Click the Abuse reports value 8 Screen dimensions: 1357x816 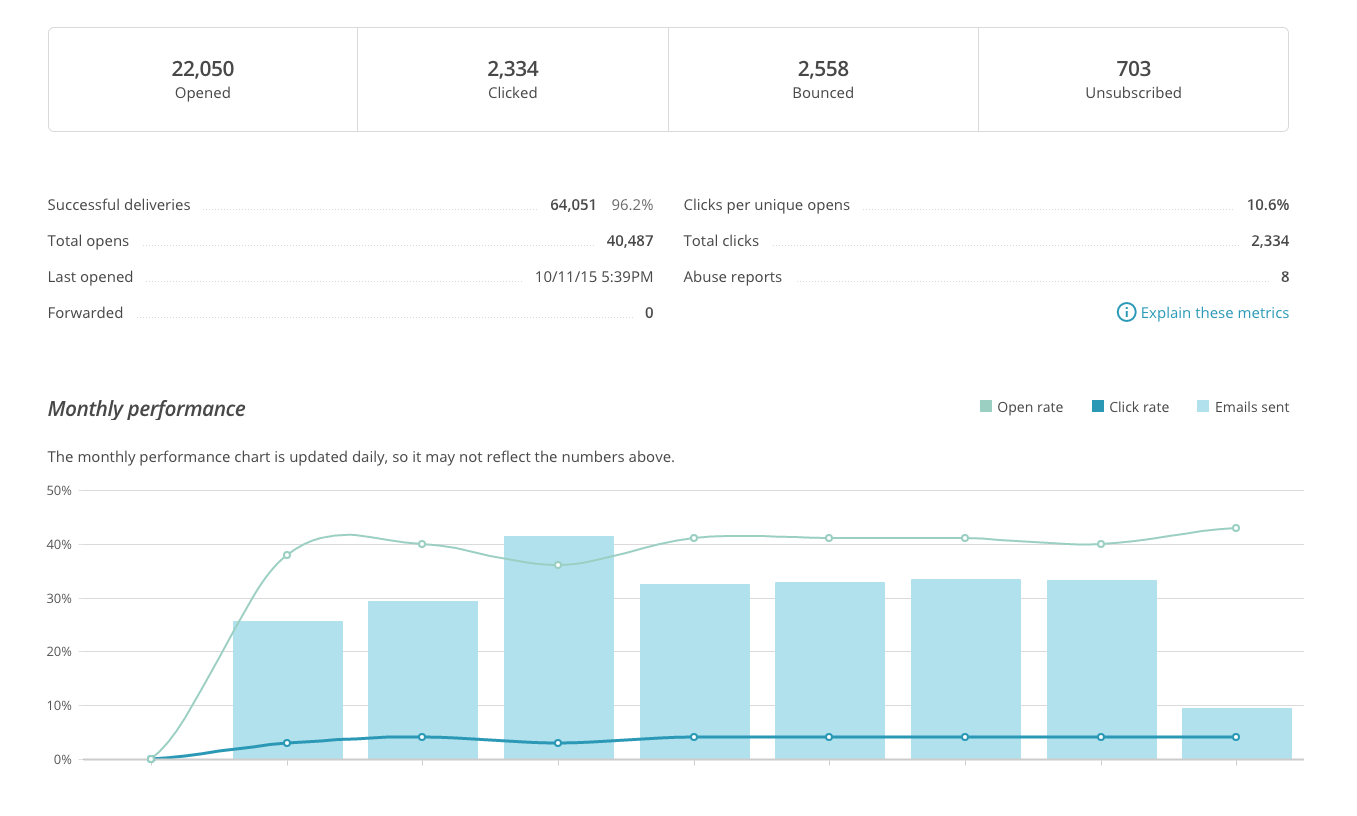1284,277
